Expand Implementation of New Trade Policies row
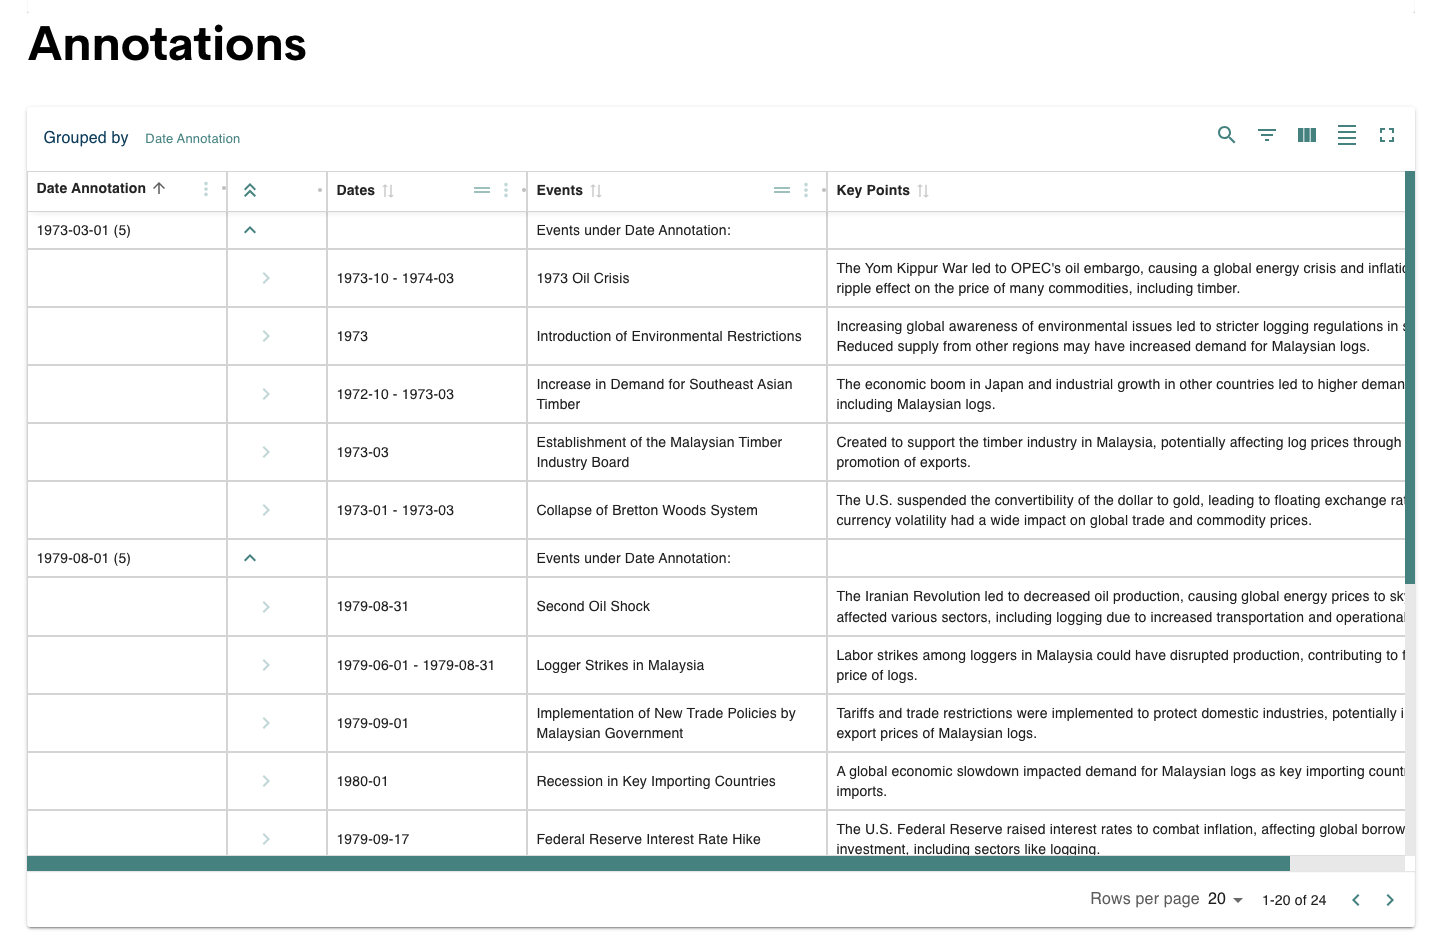Viewport: 1454px width, 952px height. (266, 723)
